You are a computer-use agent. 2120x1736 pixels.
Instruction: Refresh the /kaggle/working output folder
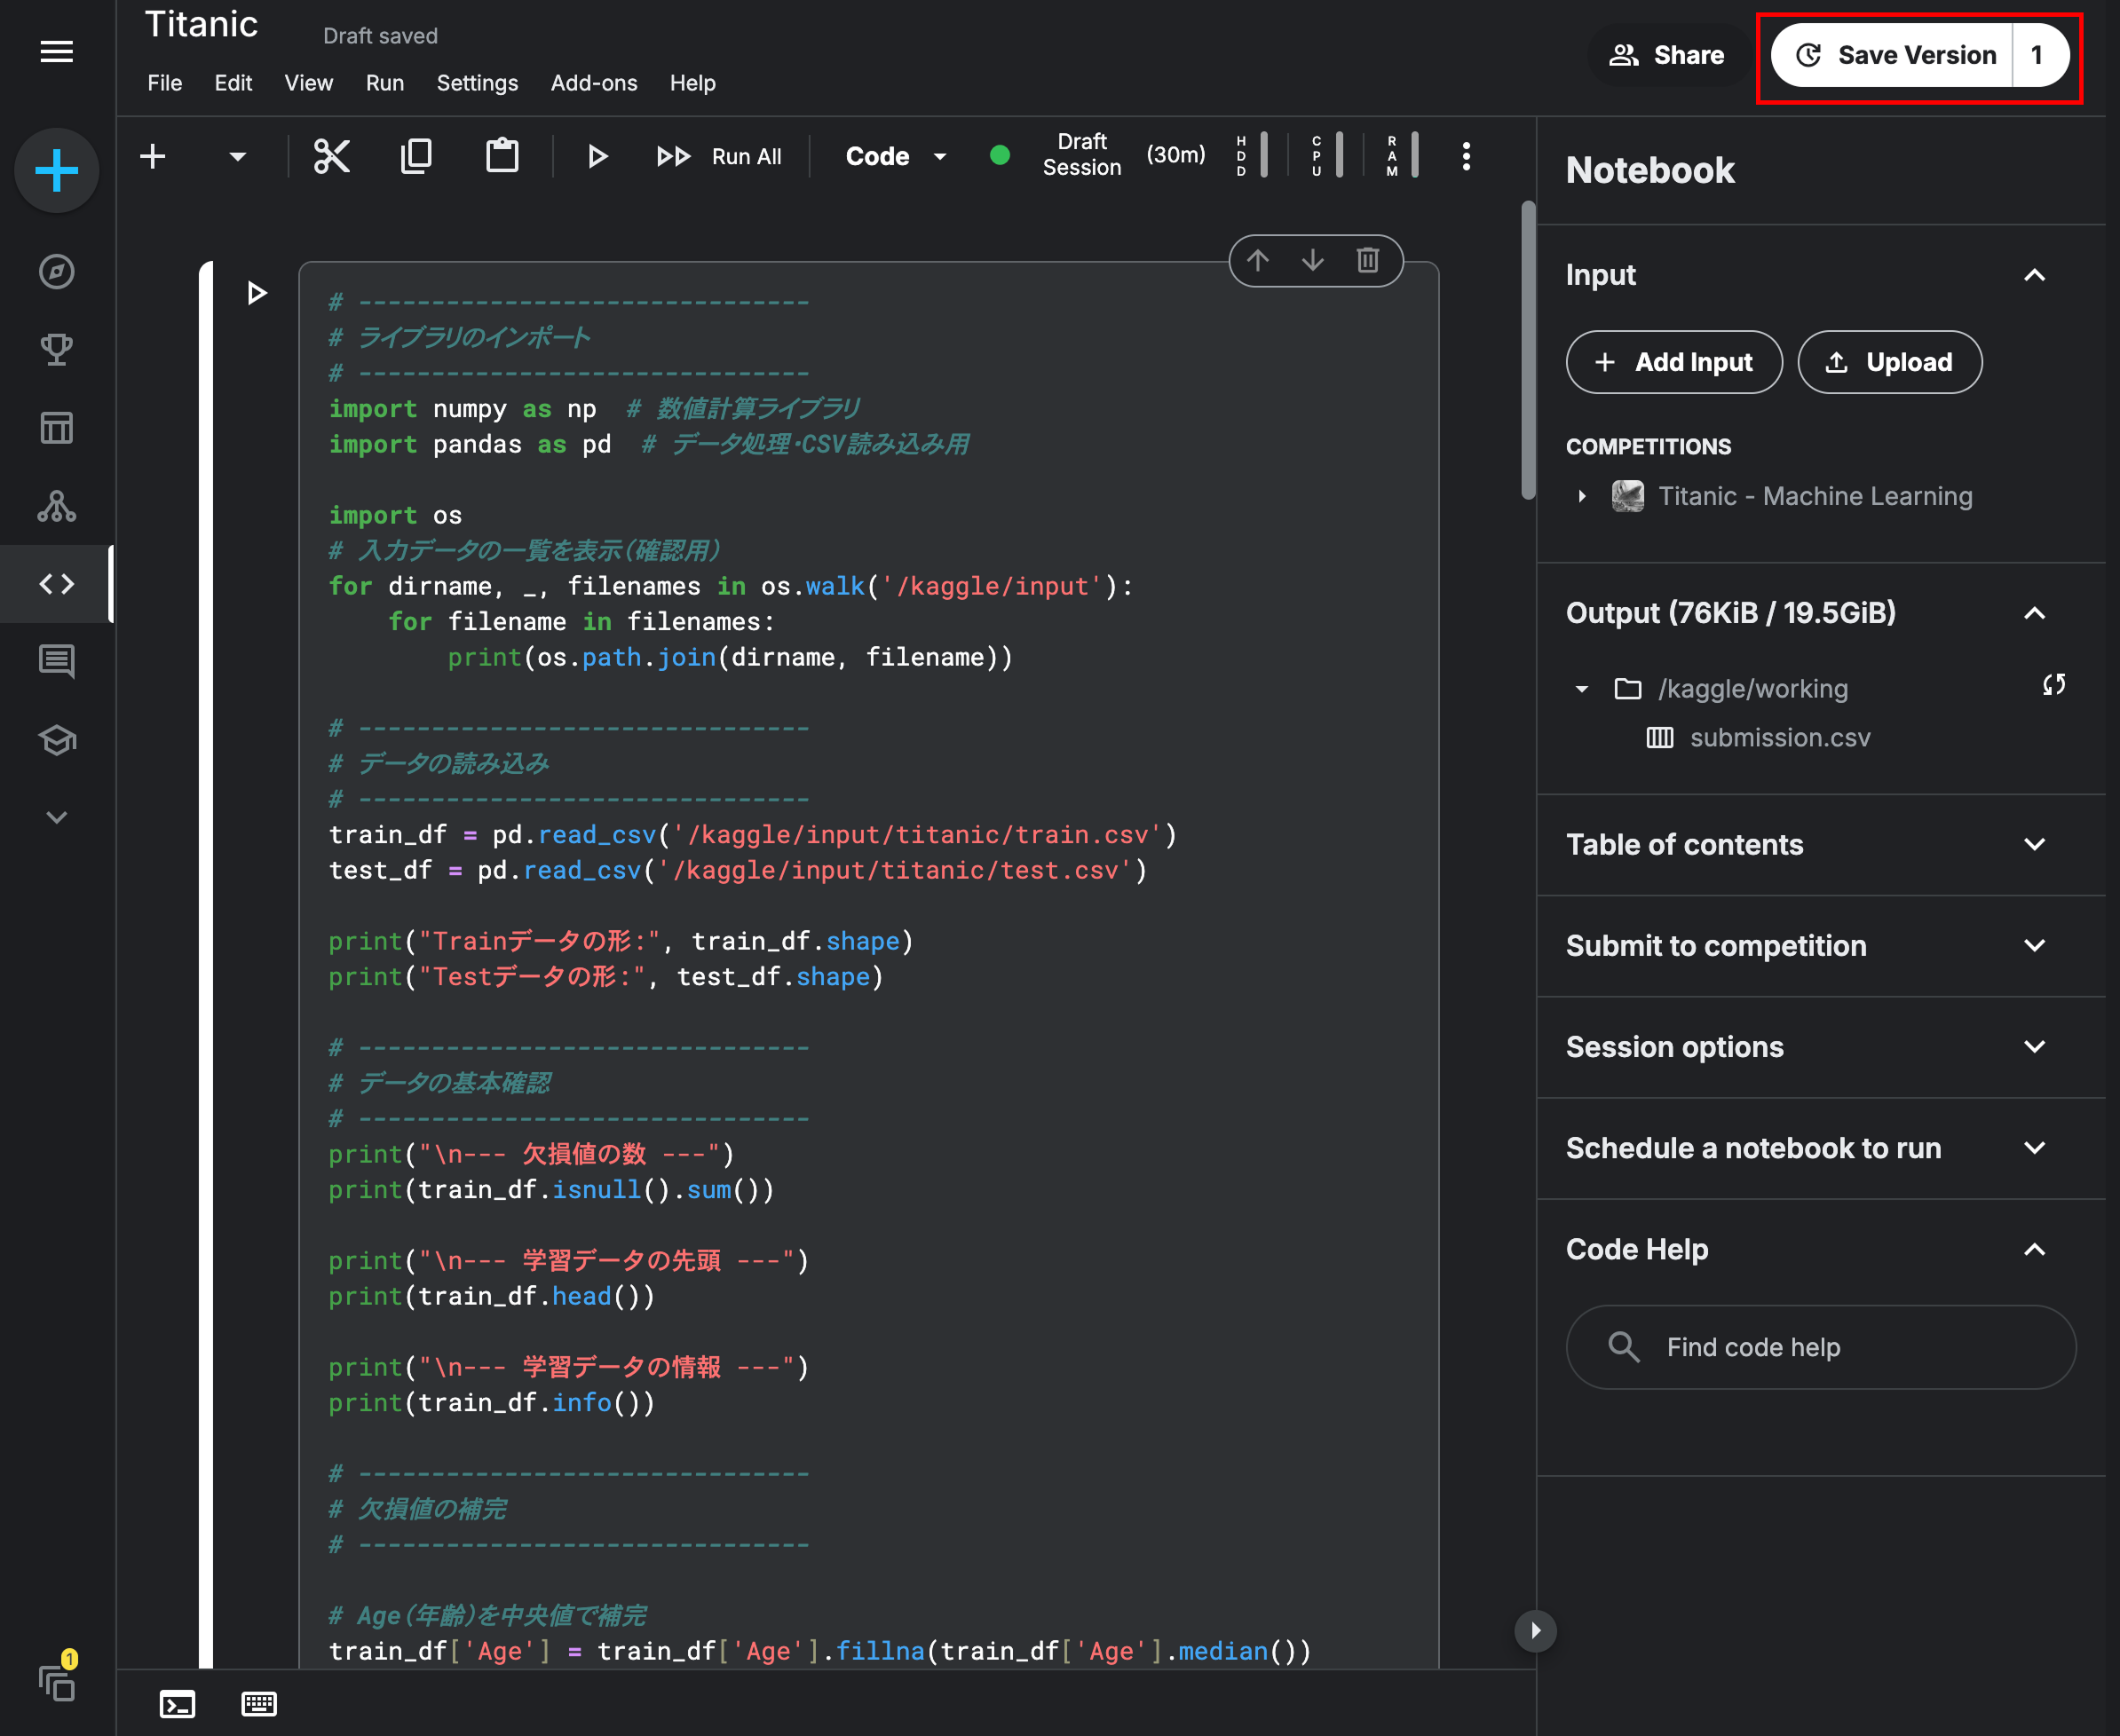2054,685
